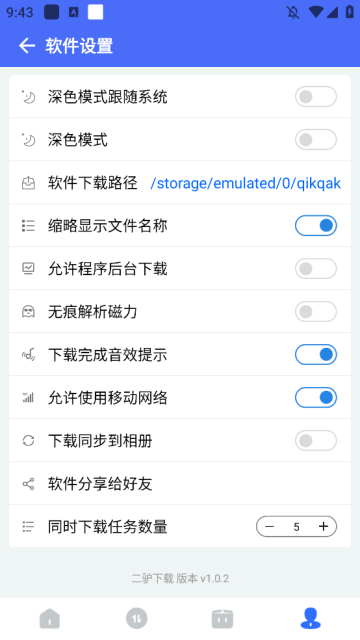Tap the task count value 5 field
The image size is (360, 640).
click(296, 527)
